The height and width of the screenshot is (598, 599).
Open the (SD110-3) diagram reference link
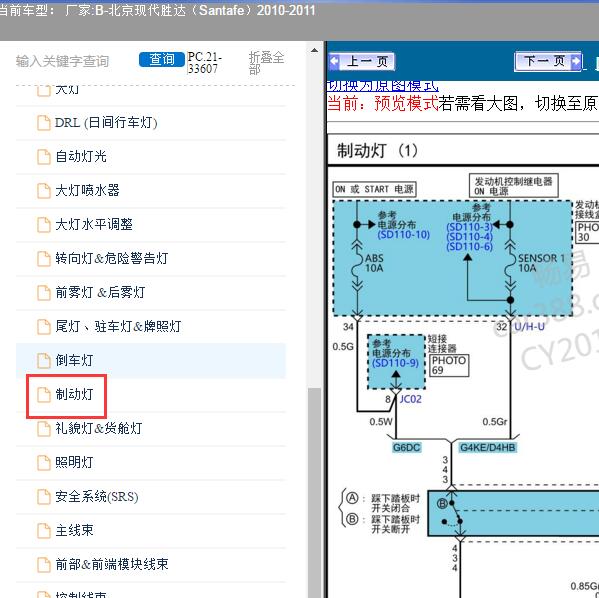coord(469,227)
